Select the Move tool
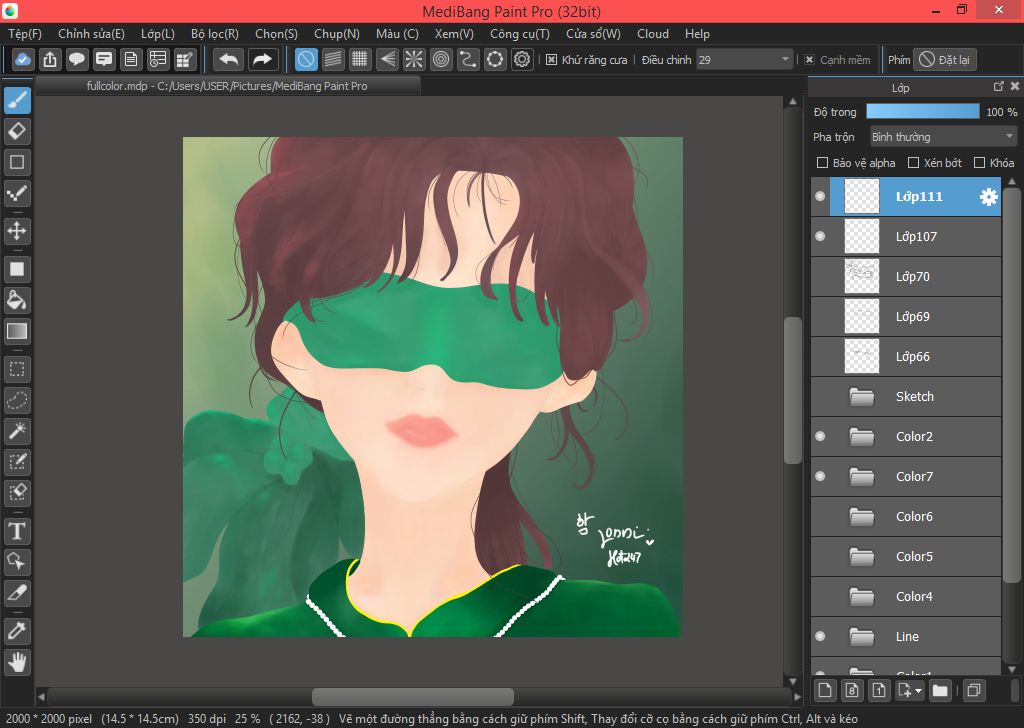The width and height of the screenshot is (1024, 728). tap(17, 230)
